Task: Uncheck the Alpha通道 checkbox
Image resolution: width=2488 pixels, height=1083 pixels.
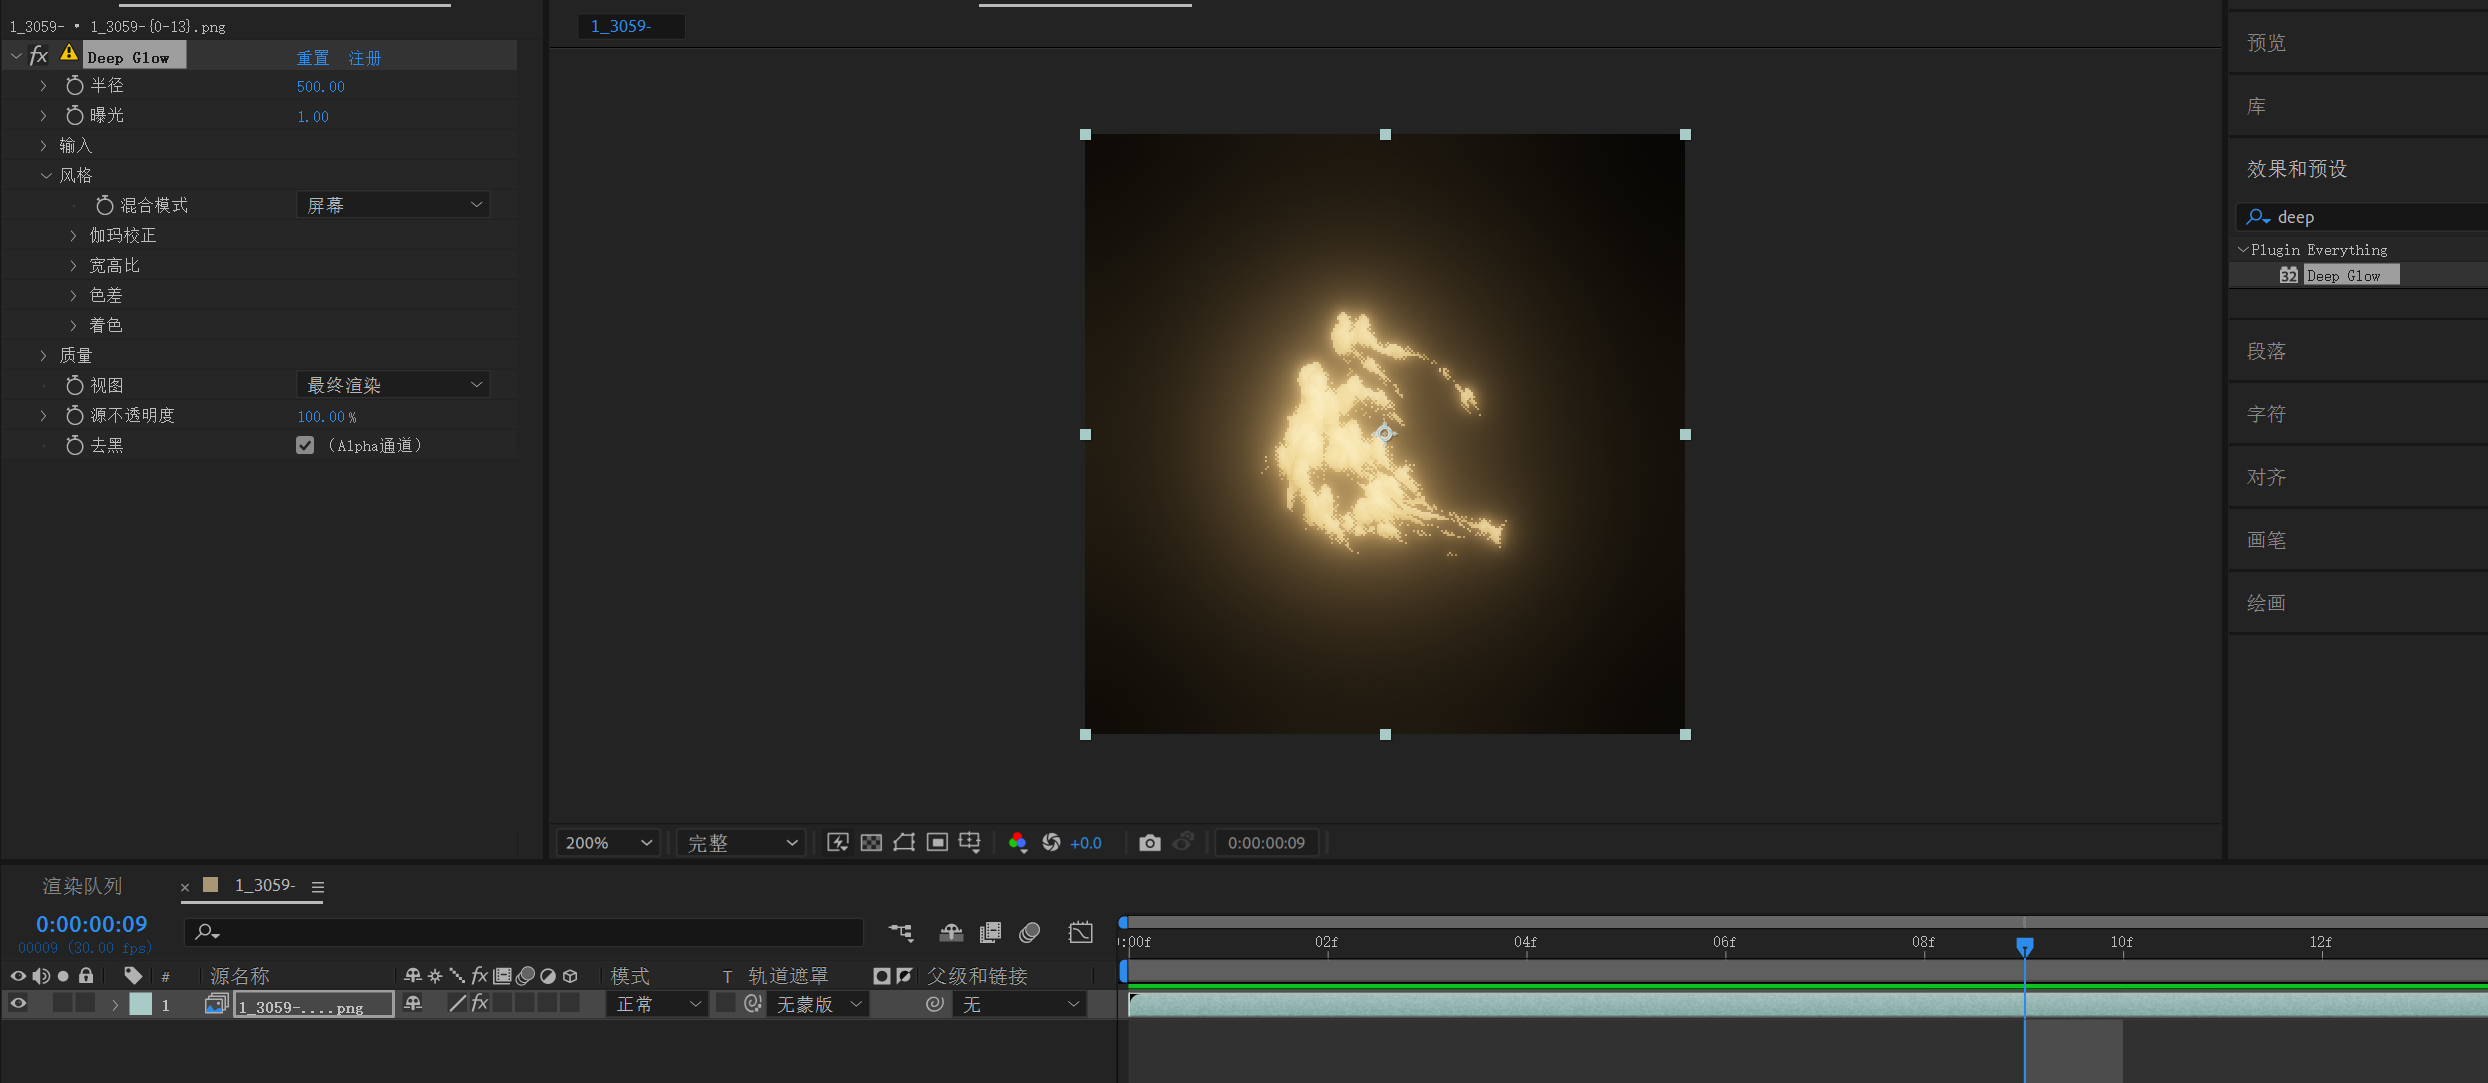Action: coord(305,446)
